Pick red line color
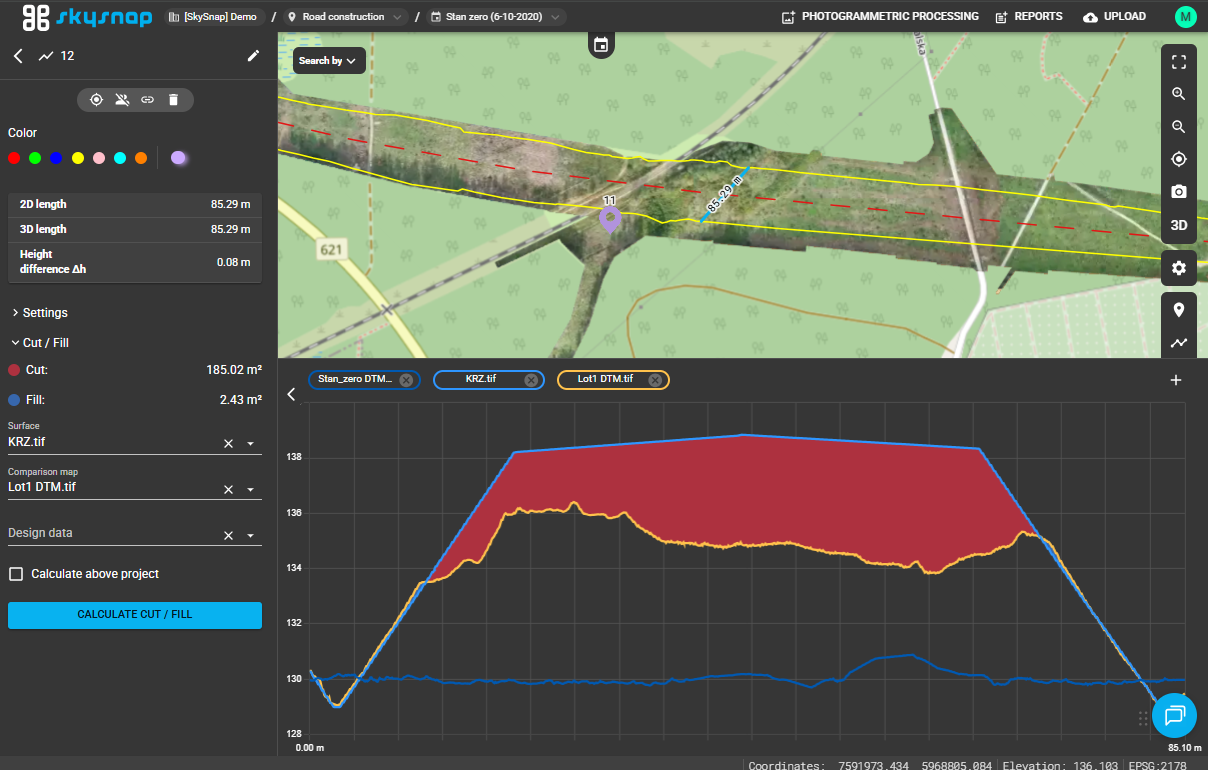Viewport: 1208px width, 770px height. tap(14, 158)
